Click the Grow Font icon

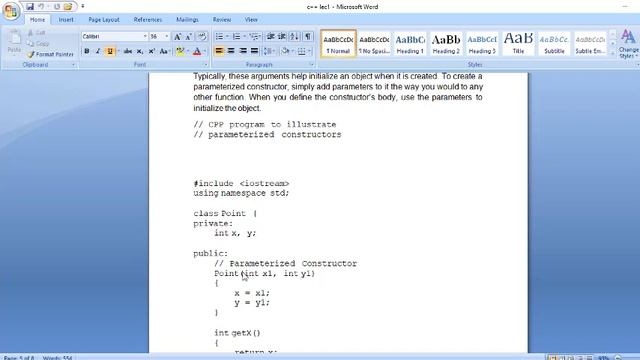point(178,37)
